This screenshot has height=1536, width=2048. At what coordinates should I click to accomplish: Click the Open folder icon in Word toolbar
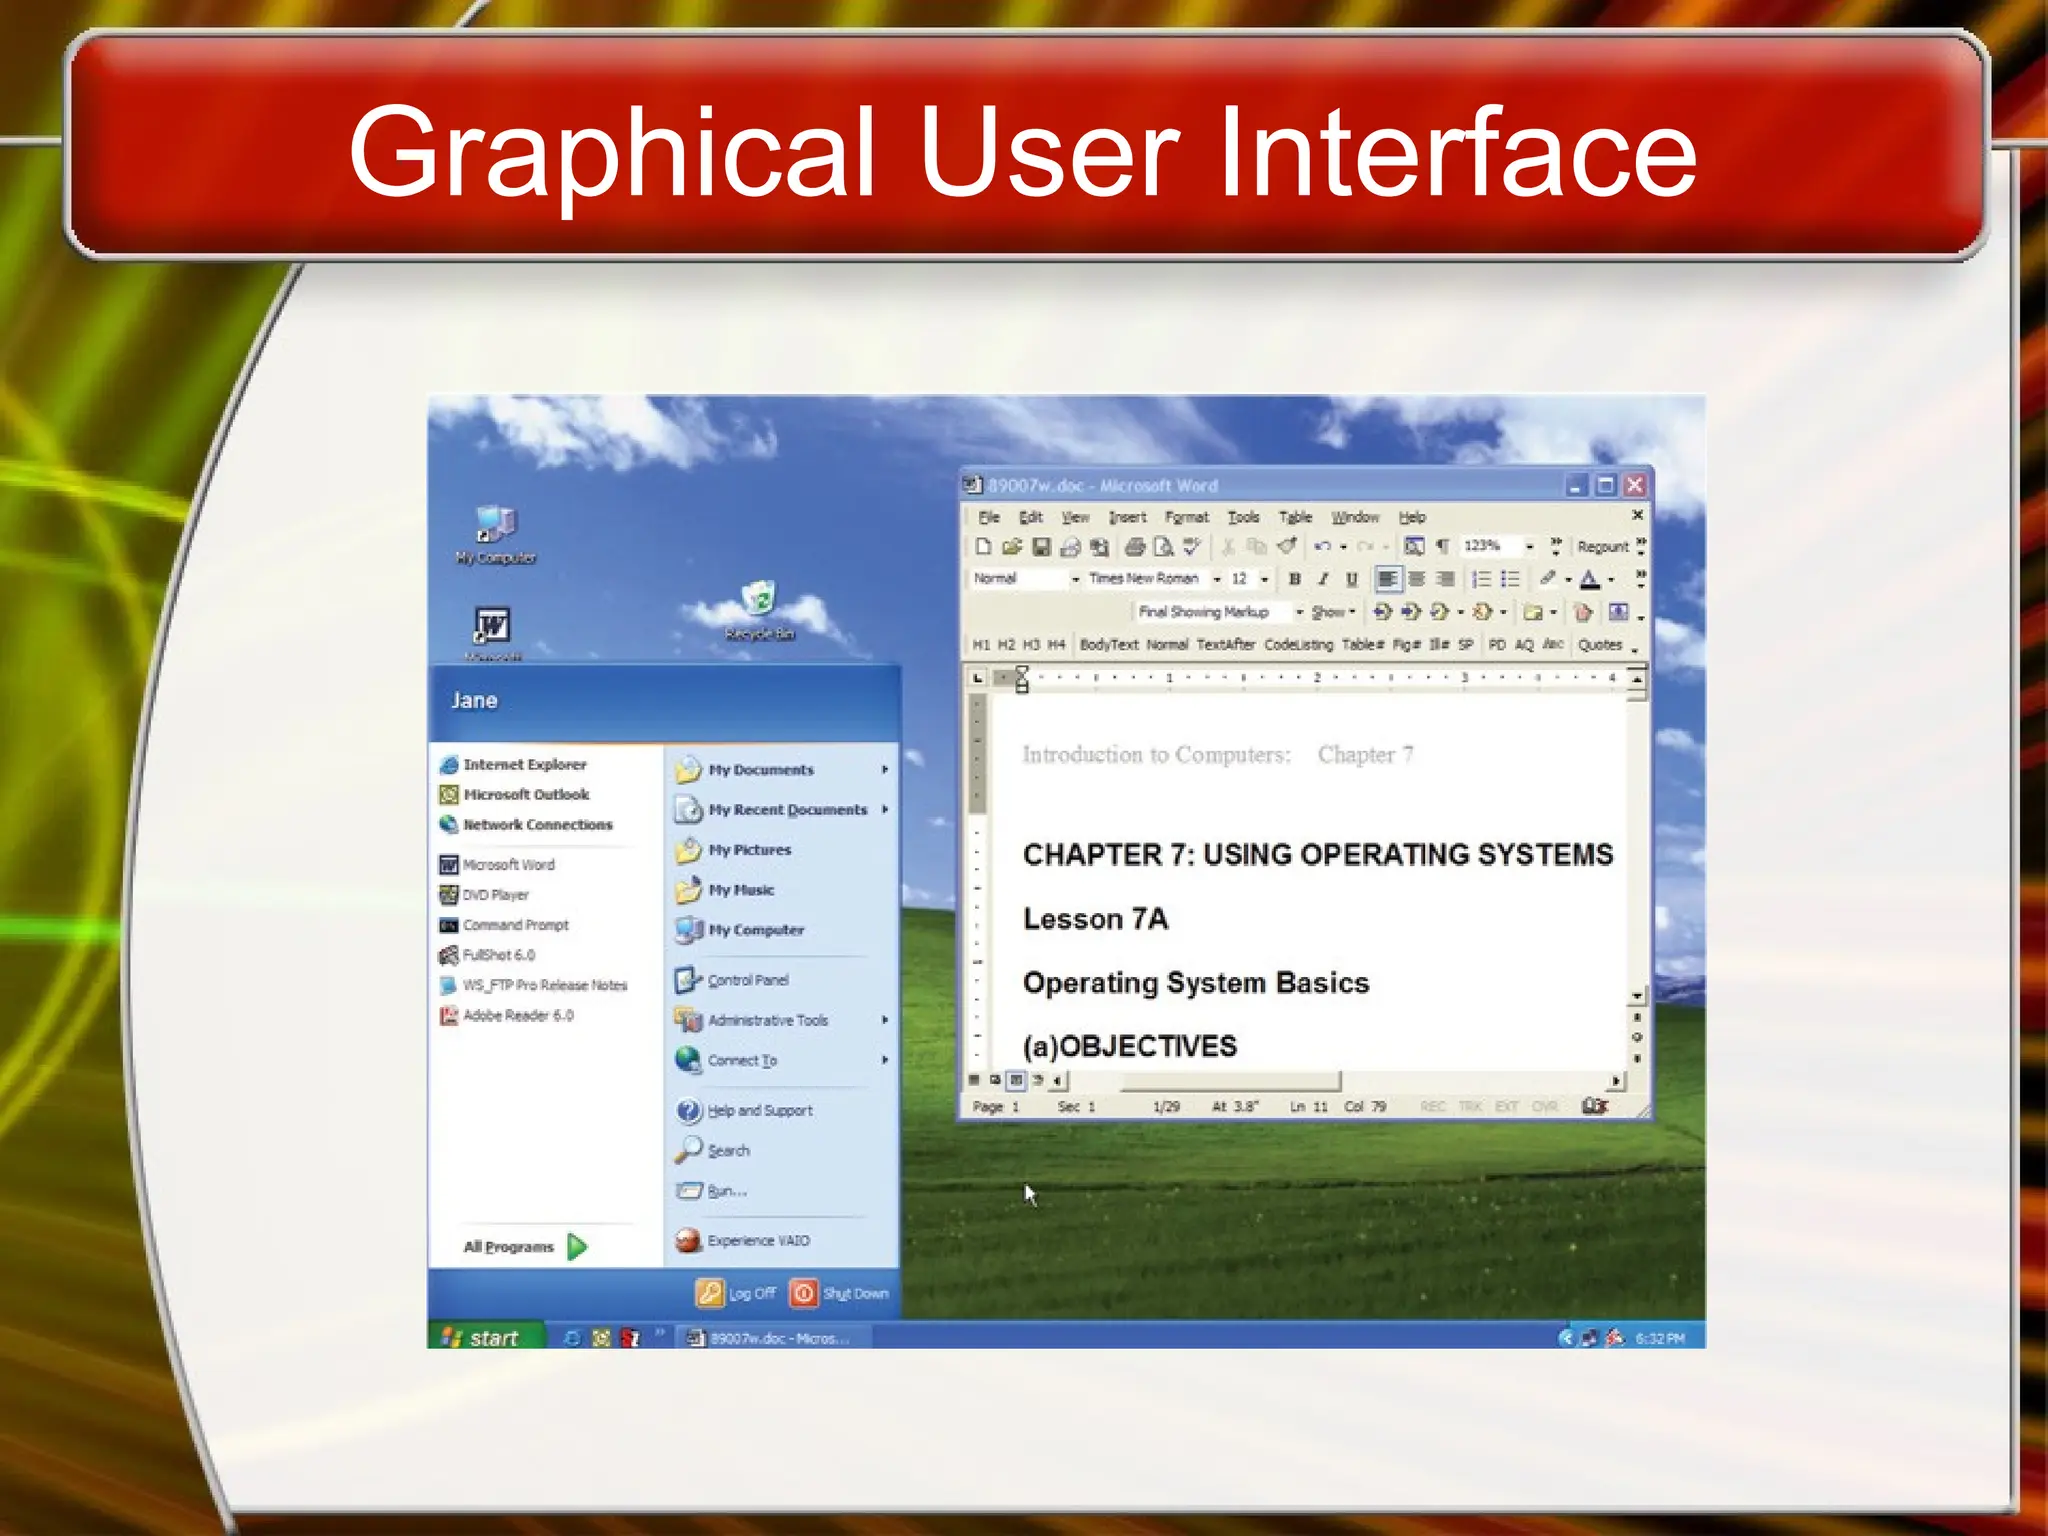1012,546
